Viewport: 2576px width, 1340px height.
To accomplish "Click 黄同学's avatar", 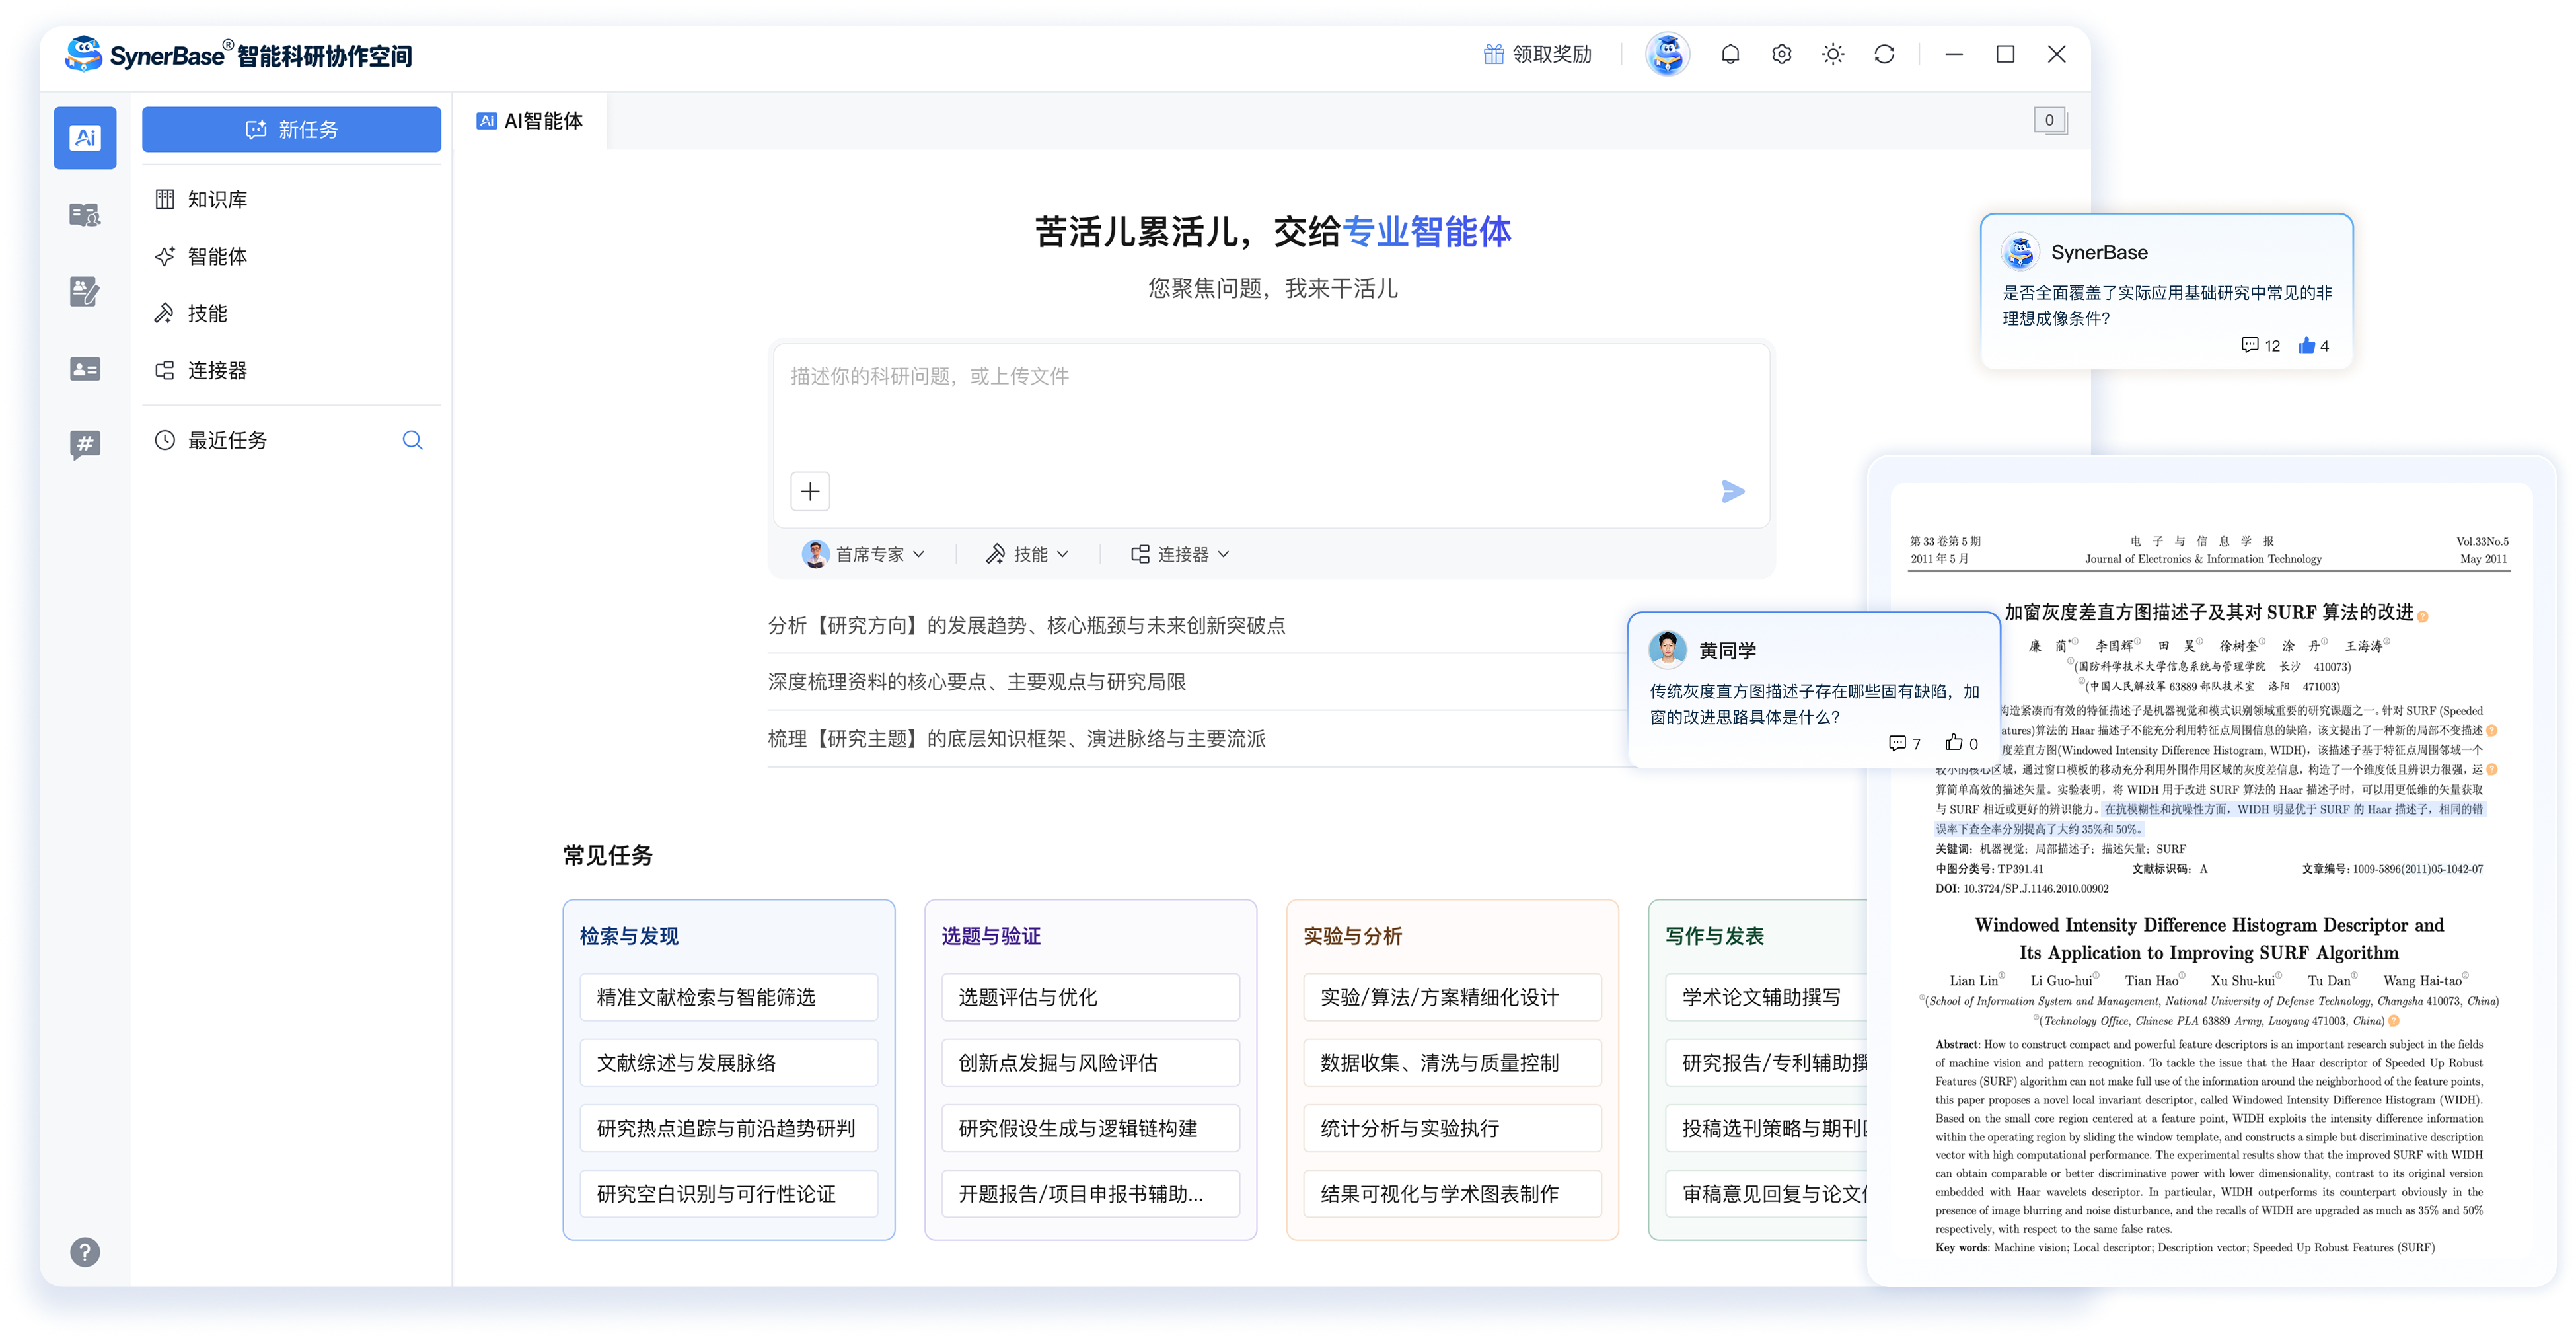I will tap(1667, 650).
